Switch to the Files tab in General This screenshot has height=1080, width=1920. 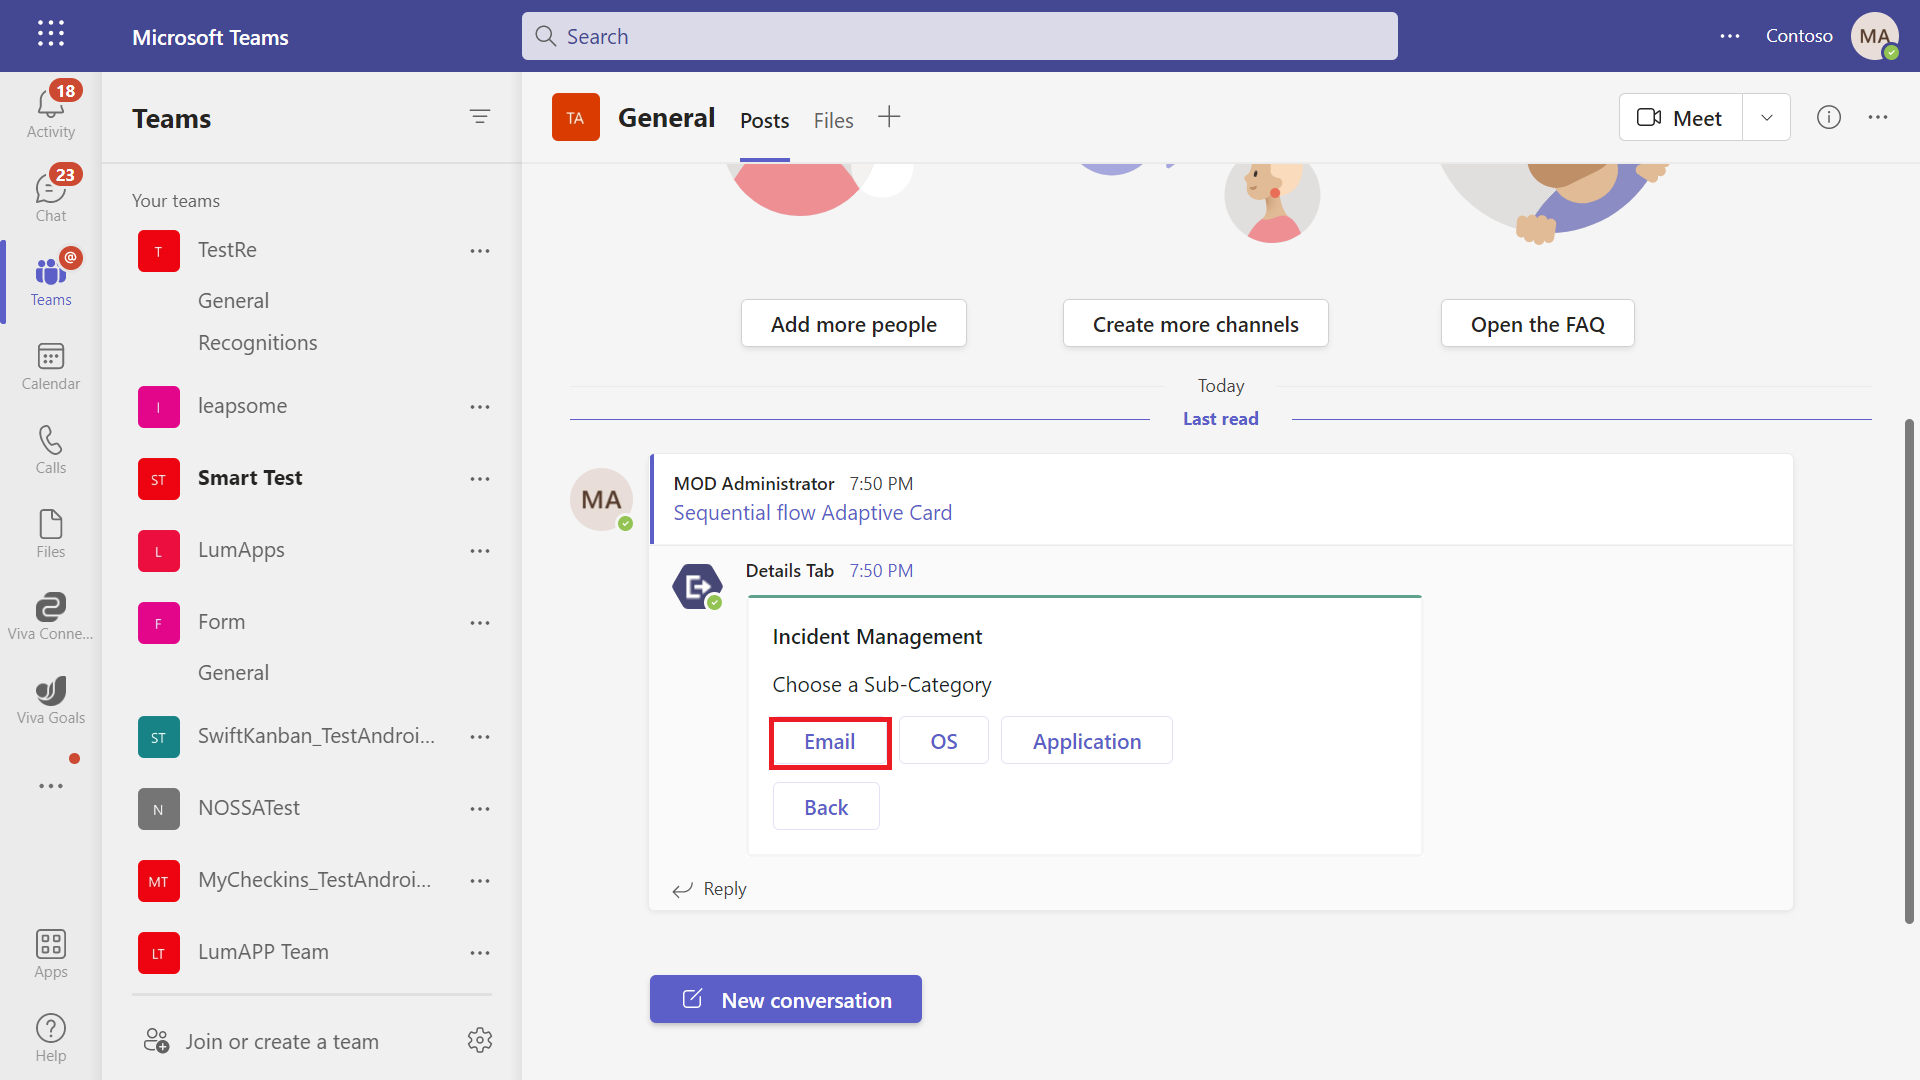coord(833,120)
